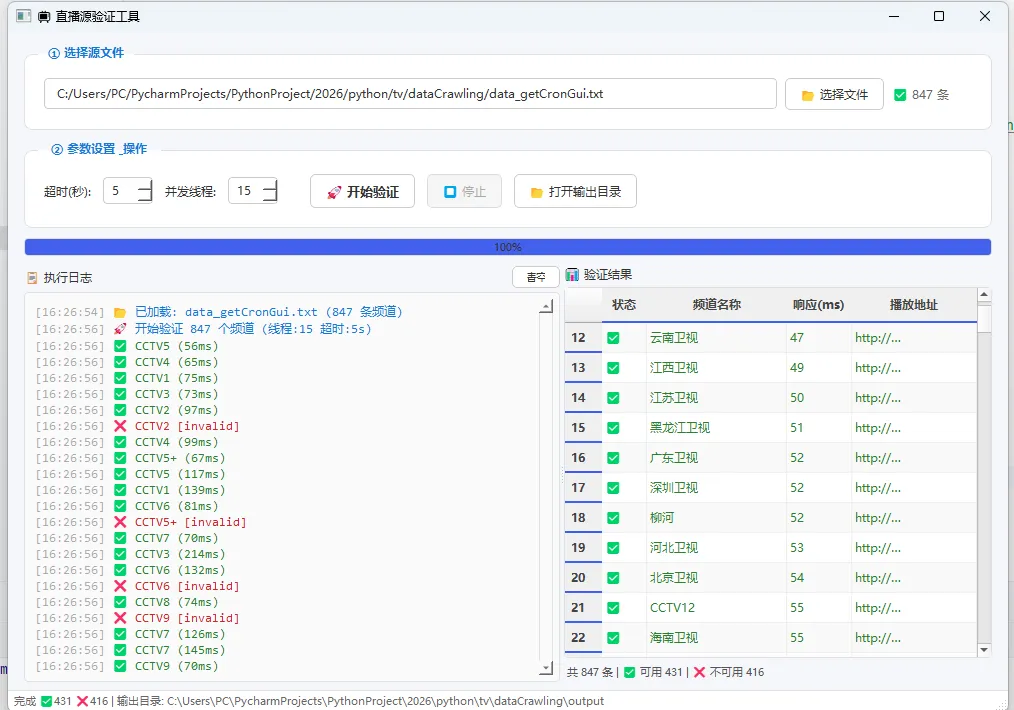The height and width of the screenshot is (710, 1014).
Task: Select row header 17 in results table
Action: pyautogui.click(x=583, y=488)
